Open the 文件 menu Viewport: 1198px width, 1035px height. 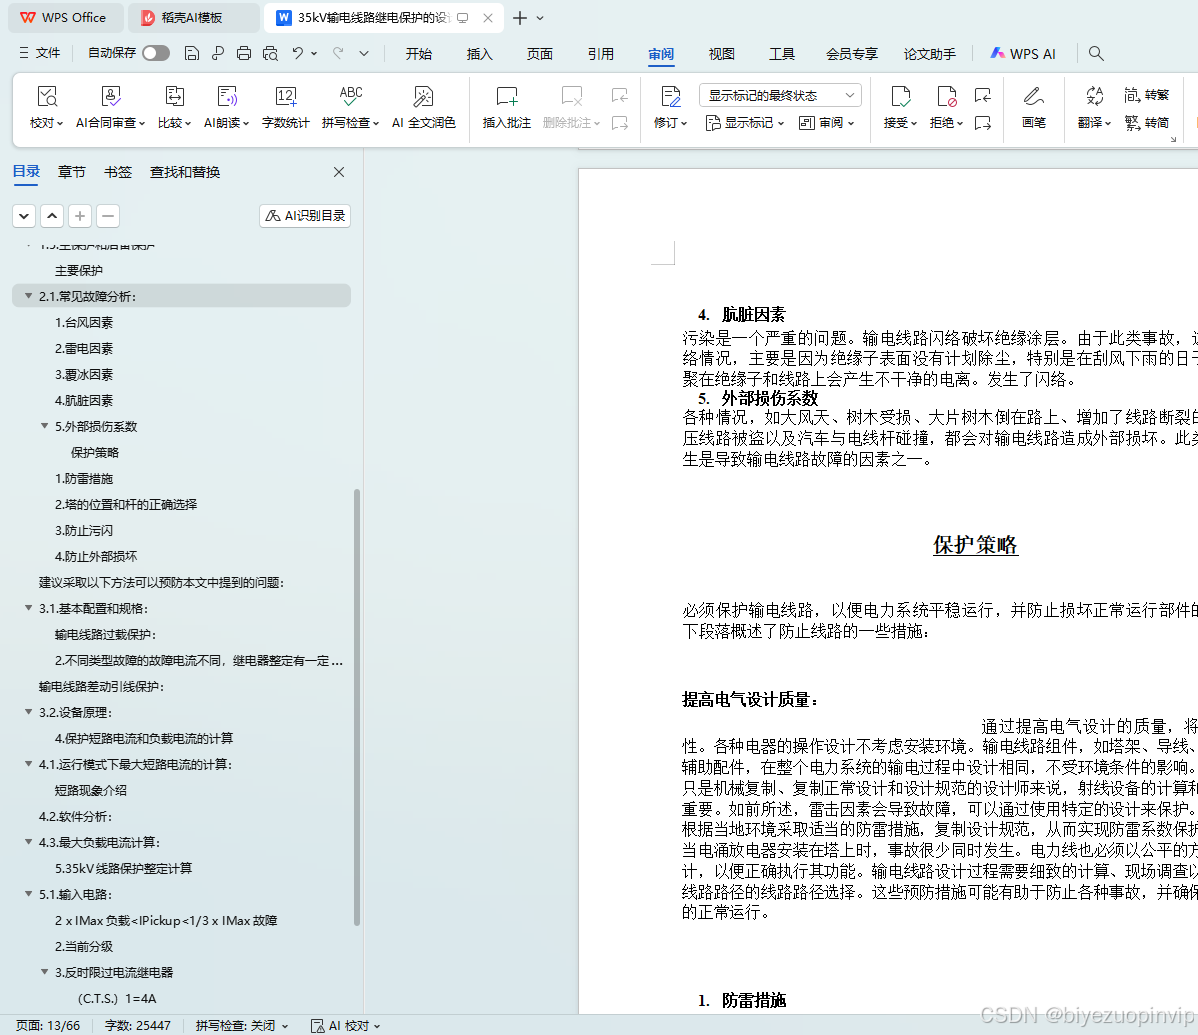click(40, 53)
